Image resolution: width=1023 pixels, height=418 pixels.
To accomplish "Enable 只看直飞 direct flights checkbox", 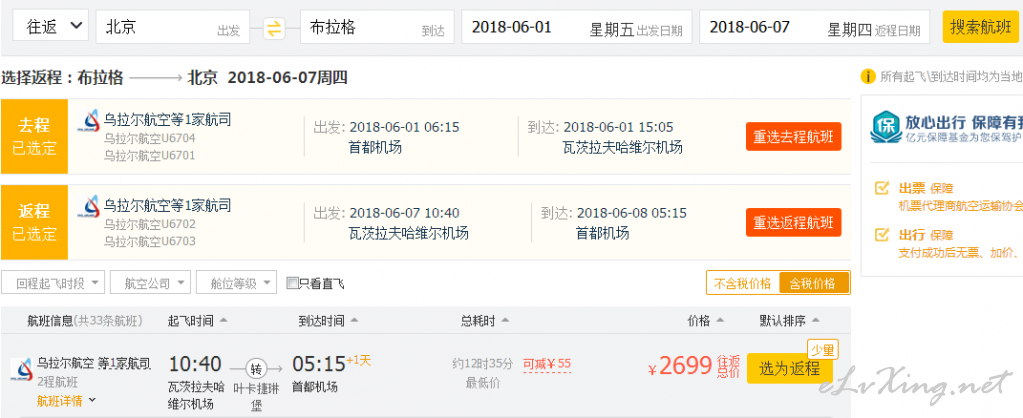I will (292, 283).
